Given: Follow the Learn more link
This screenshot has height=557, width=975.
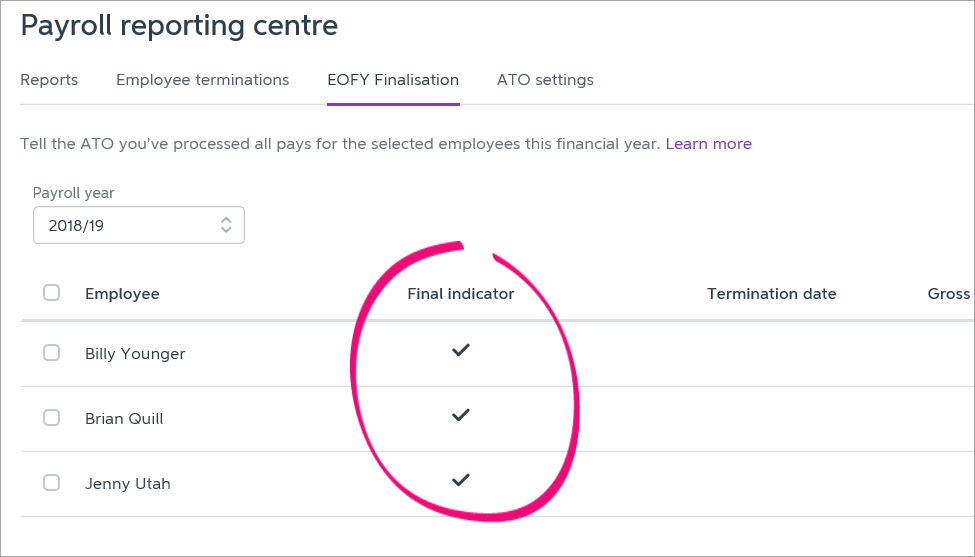Looking at the screenshot, I should [x=708, y=144].
